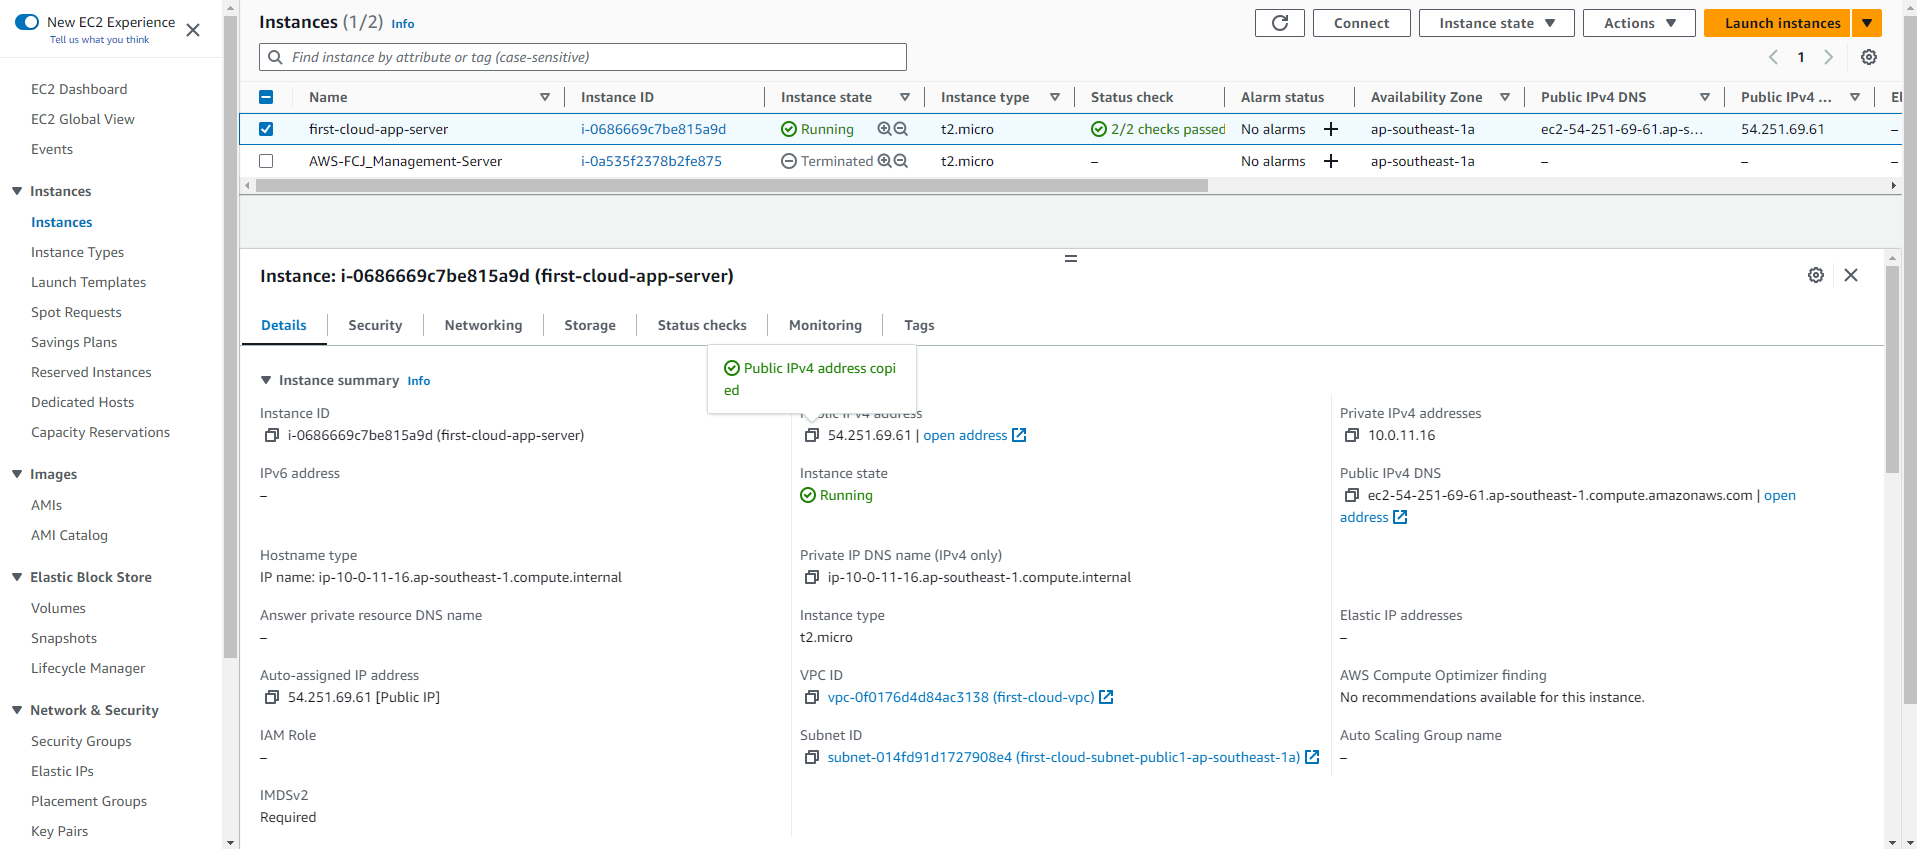Open Launch instances split-button arrow
The height and width of the screenshot is (849, 1917).
[1867, 23]
